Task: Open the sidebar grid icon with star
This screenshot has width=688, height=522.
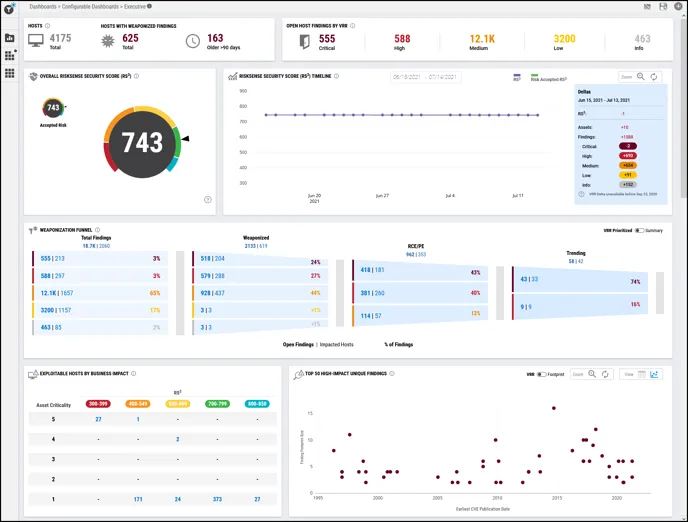Action: 10,55
